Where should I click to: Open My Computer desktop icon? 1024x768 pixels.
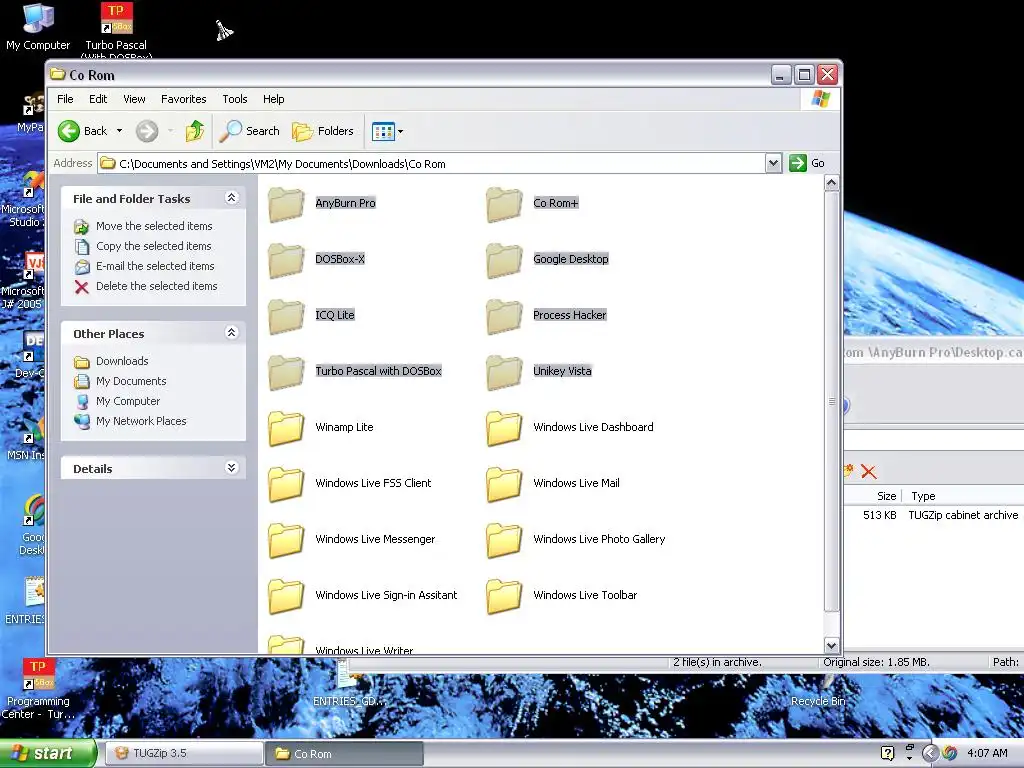pos(38,27)
